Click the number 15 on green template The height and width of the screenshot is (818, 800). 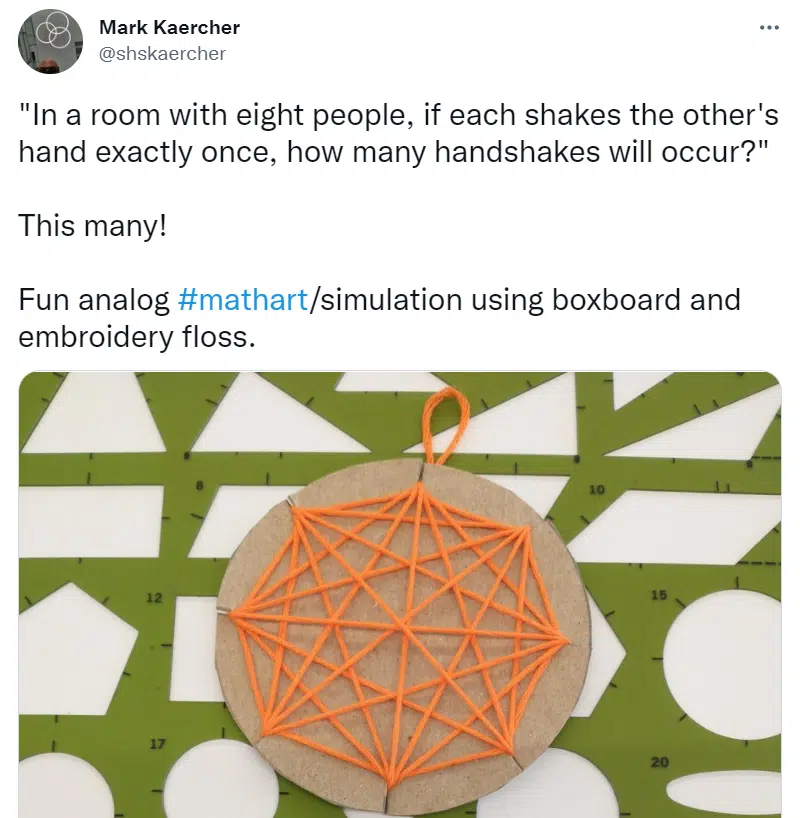pos(659,594)
